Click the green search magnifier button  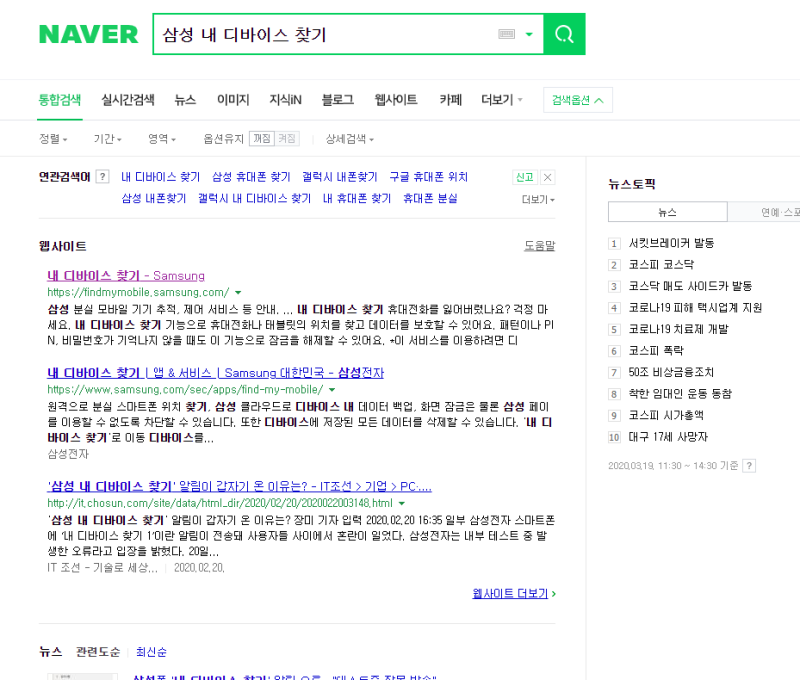564,34
